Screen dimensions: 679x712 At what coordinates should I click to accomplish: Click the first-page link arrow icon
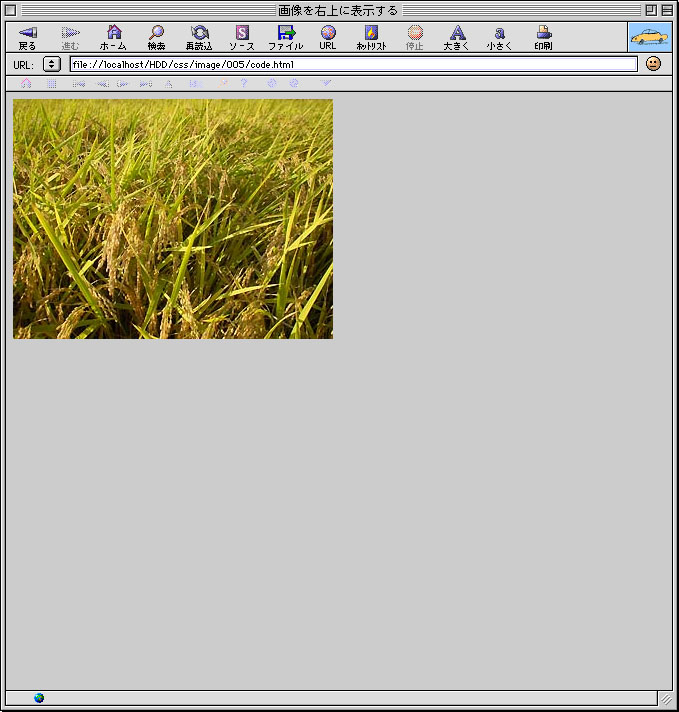pyautogui.click(x=79, y=84)
